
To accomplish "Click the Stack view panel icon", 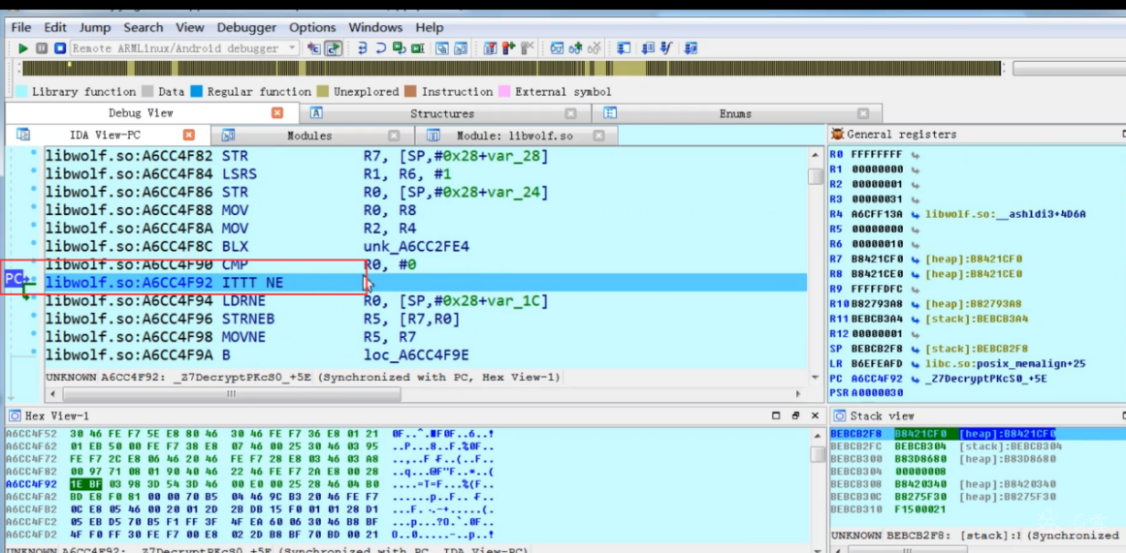I will pos(839,416).
